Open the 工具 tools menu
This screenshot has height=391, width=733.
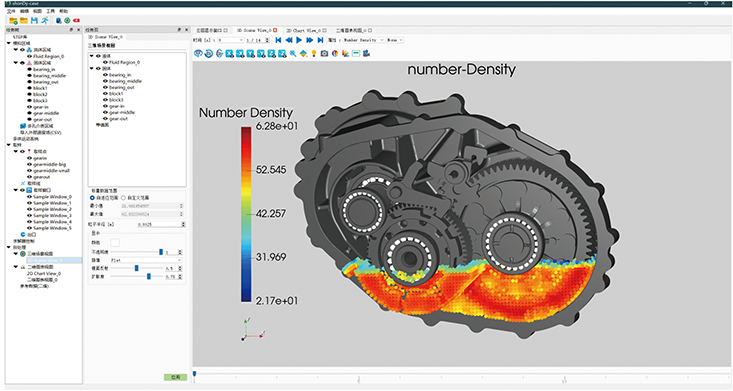[x=50, y=11]
